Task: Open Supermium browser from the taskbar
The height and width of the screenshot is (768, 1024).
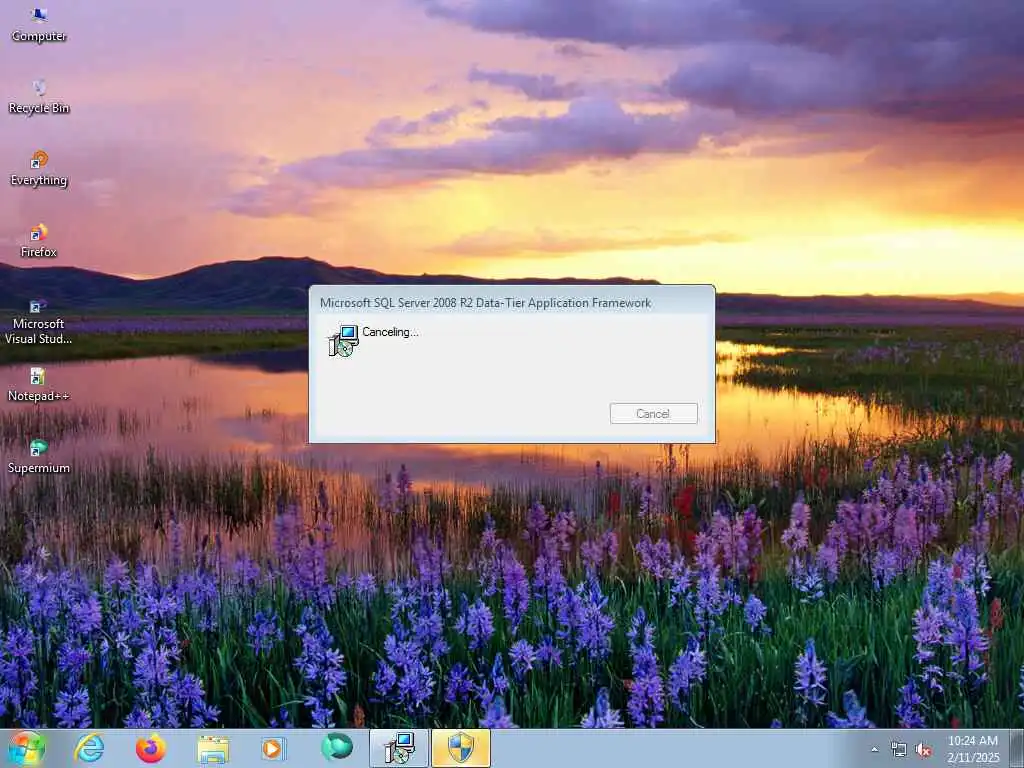Action: pos(336,748)
